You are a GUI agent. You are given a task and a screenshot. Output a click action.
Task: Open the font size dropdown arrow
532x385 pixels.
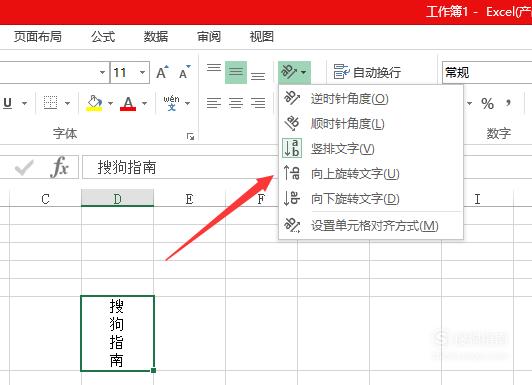point(142,72)
